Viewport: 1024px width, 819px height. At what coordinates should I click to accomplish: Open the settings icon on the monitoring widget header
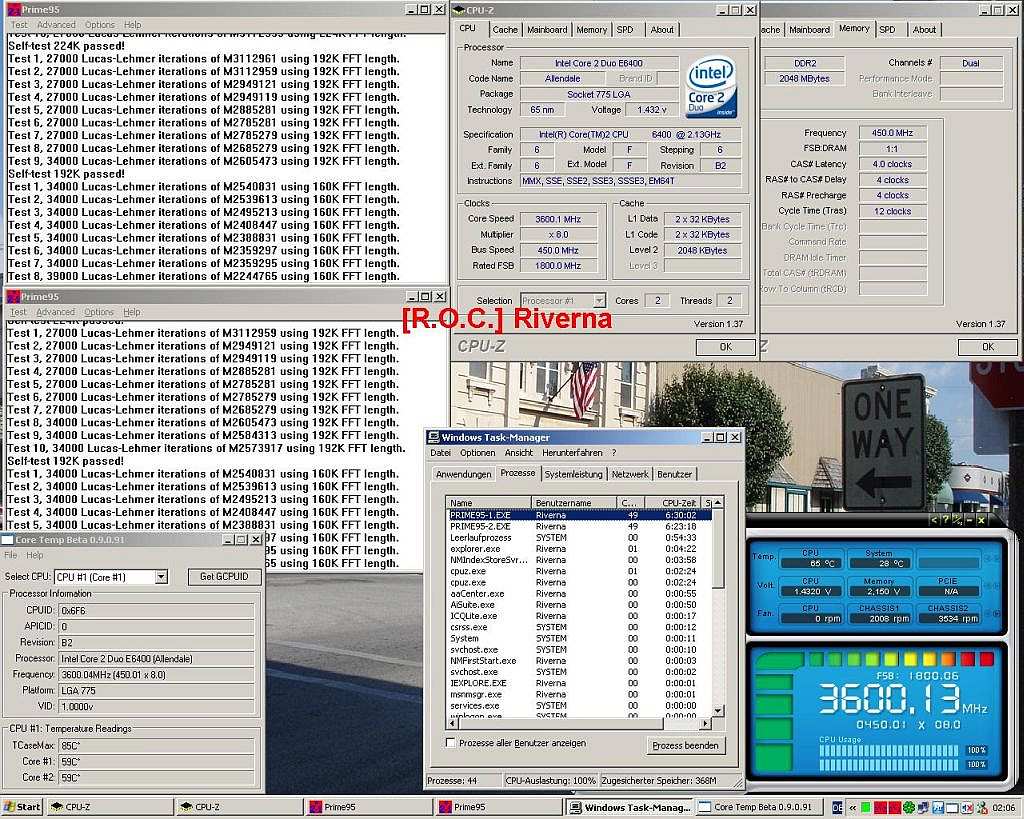click(x=957, y=520)
